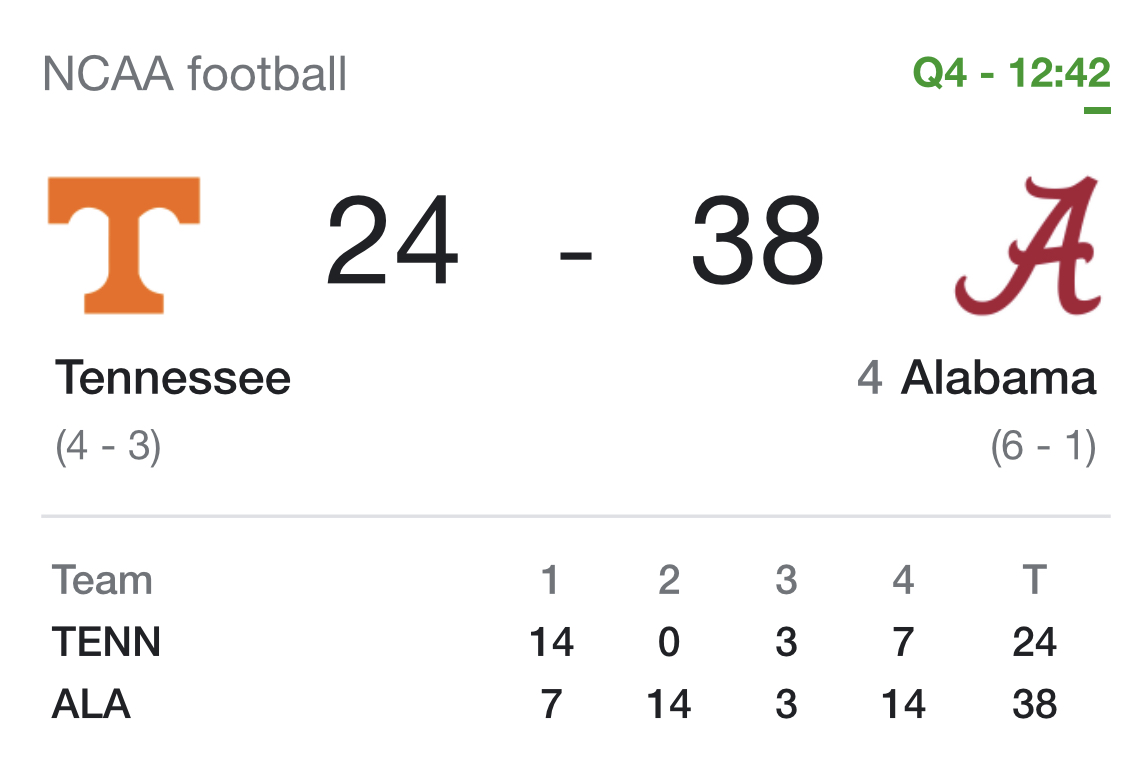Click the ALA row label in the table
This screenshot has height=757, width=1142.
pyautogui.click(x=91, y=704)
